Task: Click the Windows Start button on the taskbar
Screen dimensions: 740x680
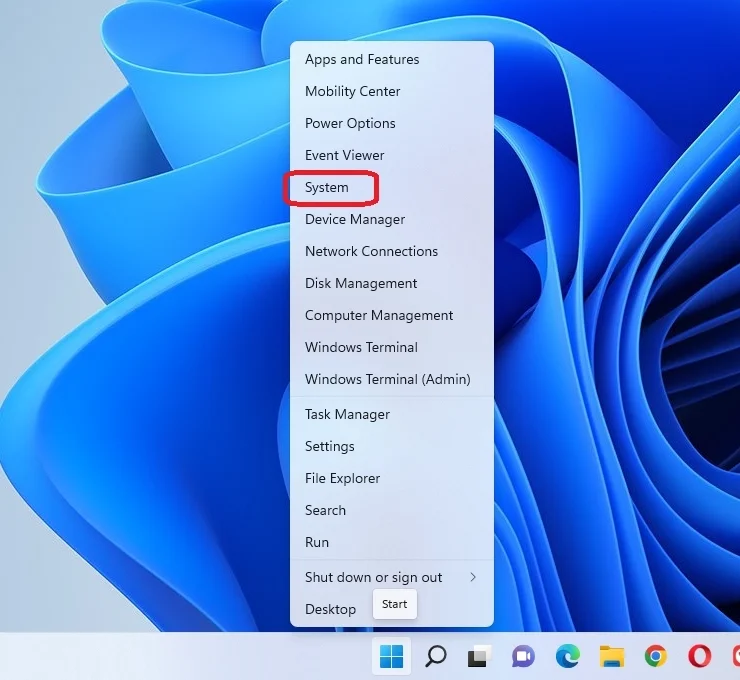Action: (x=392, y=656)
